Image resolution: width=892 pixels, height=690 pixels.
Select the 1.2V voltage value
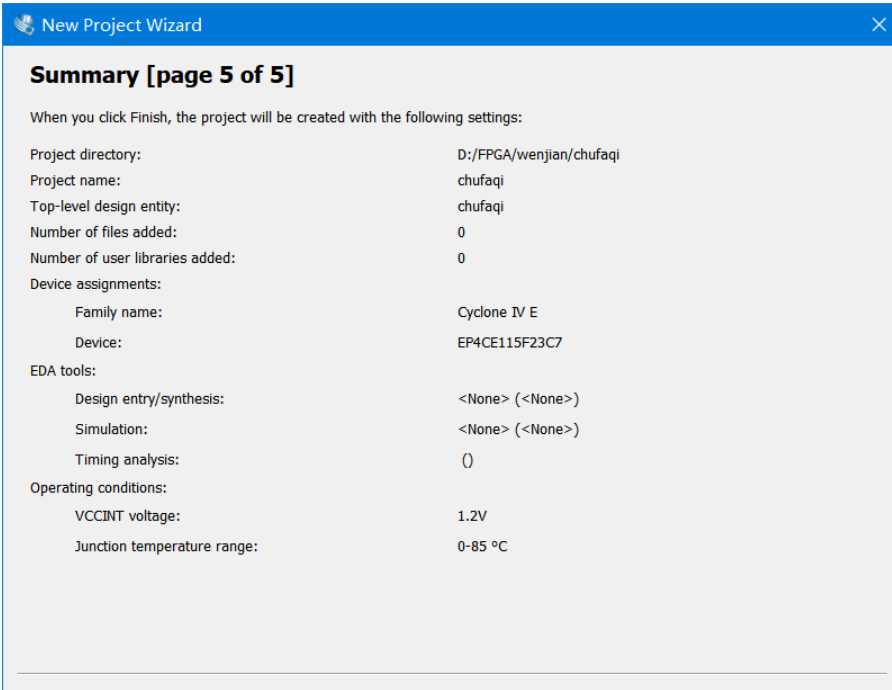(x=472, y=516)
